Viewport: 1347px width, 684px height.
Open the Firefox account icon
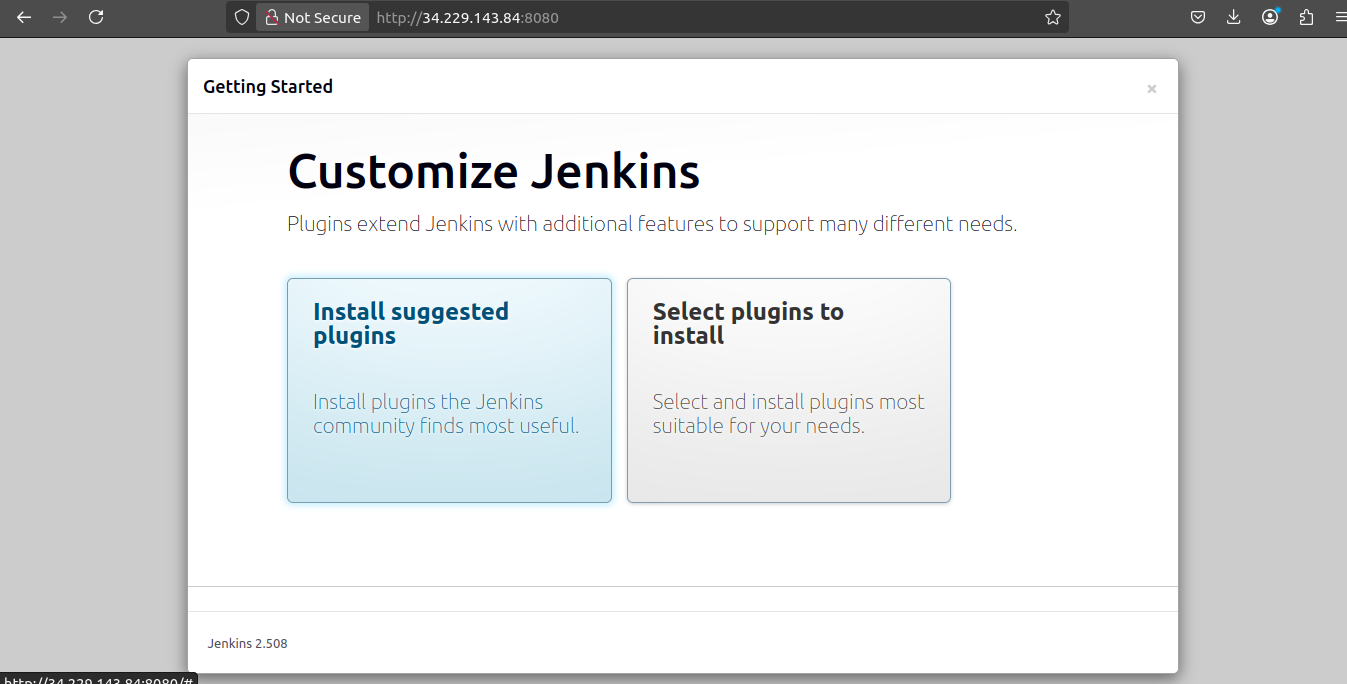1269,17
